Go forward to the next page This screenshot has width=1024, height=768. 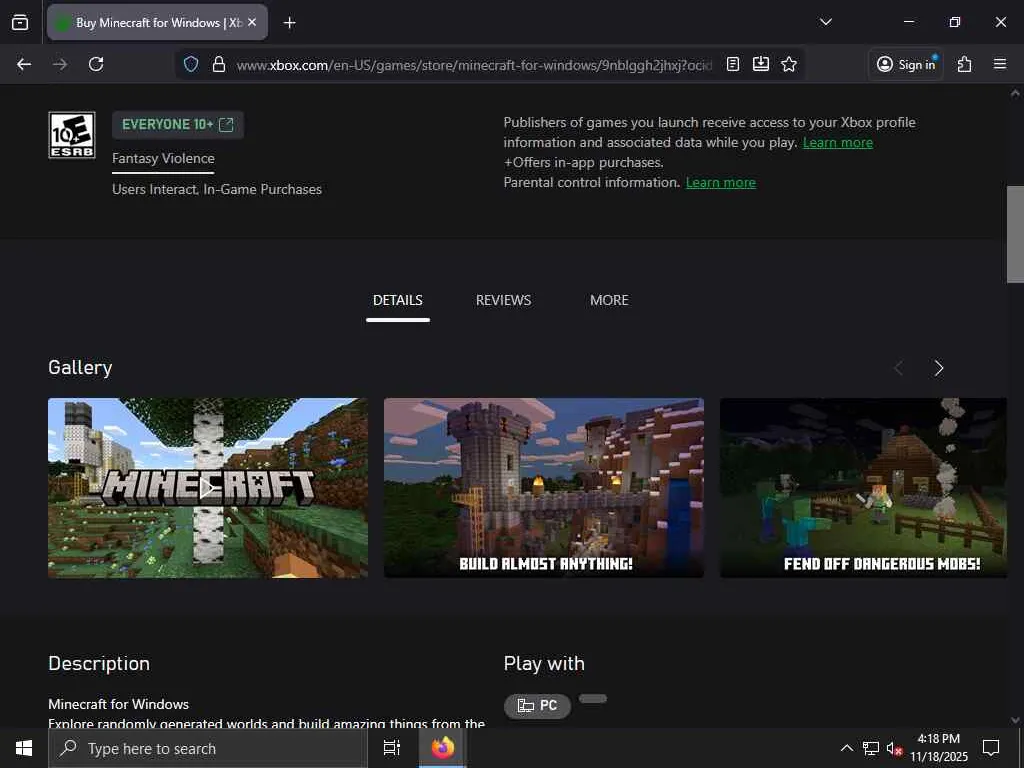(60, 64)
